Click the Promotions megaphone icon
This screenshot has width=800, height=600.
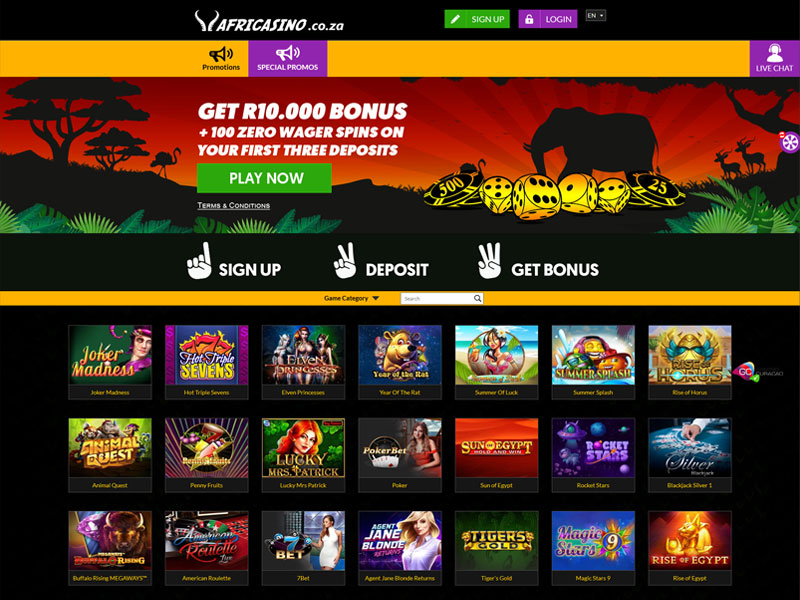[x=221, y=54]
